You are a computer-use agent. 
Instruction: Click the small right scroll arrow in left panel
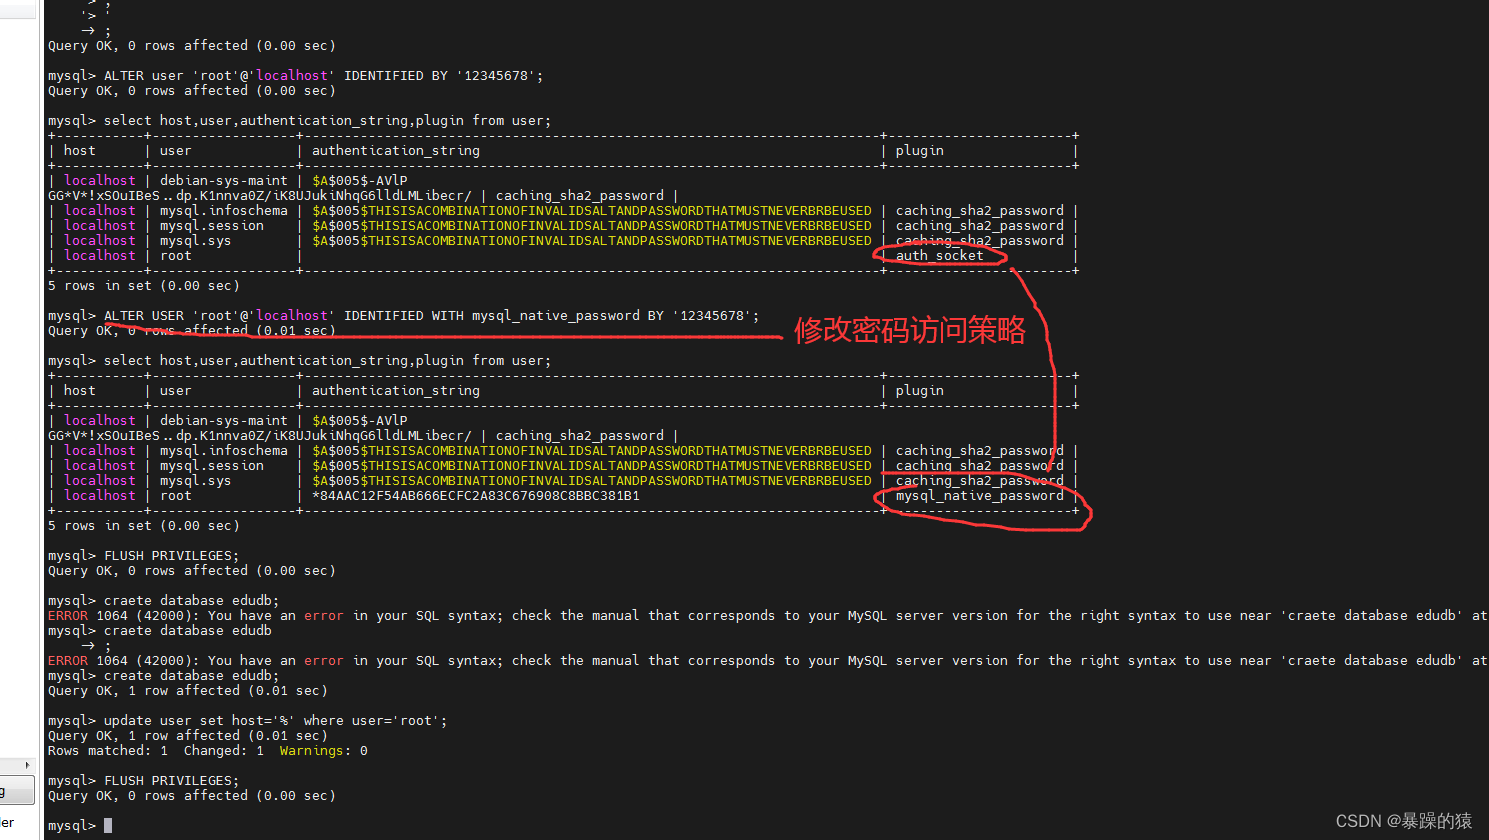(27, 765)
